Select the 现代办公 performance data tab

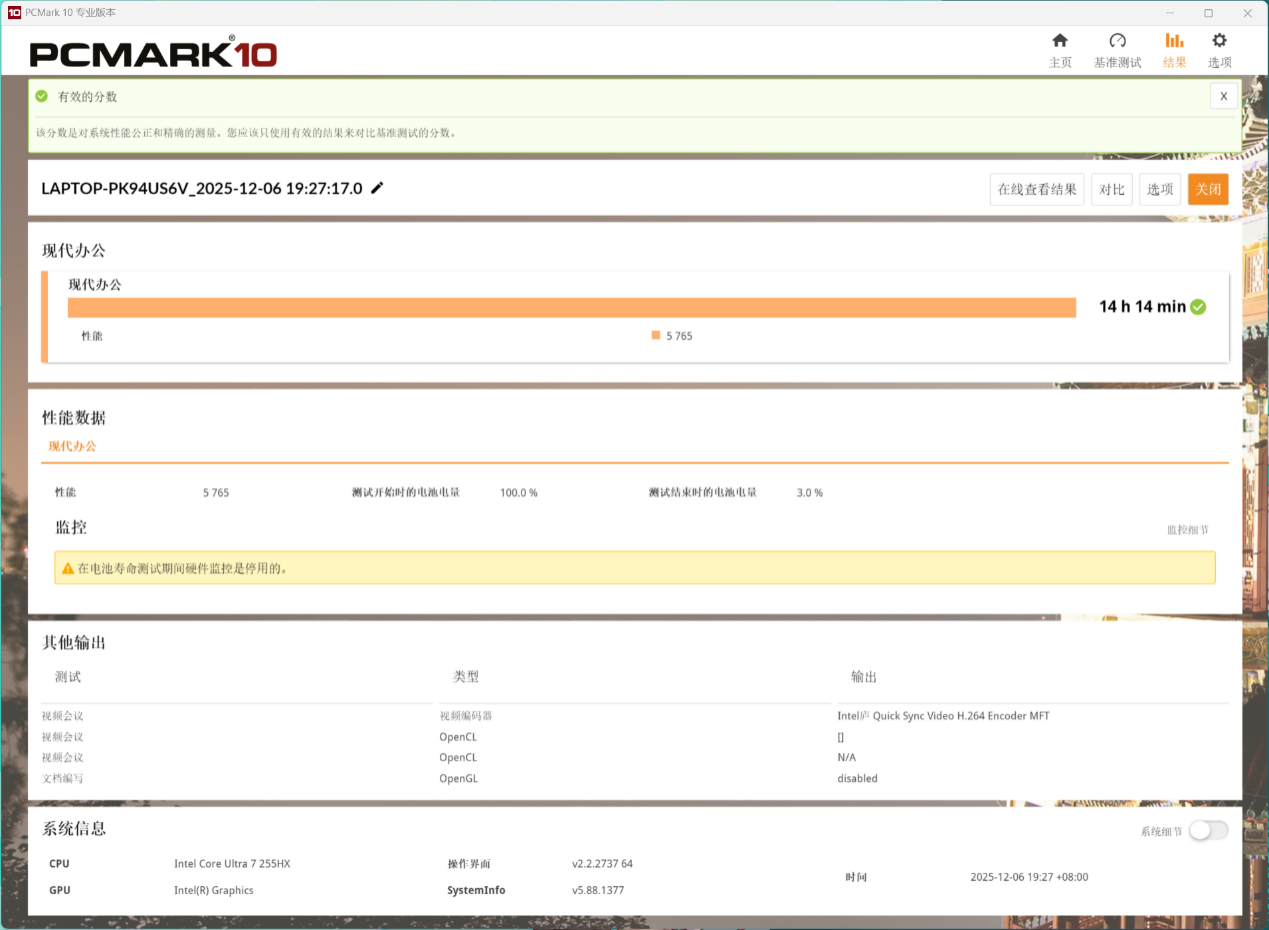point(73,446)
